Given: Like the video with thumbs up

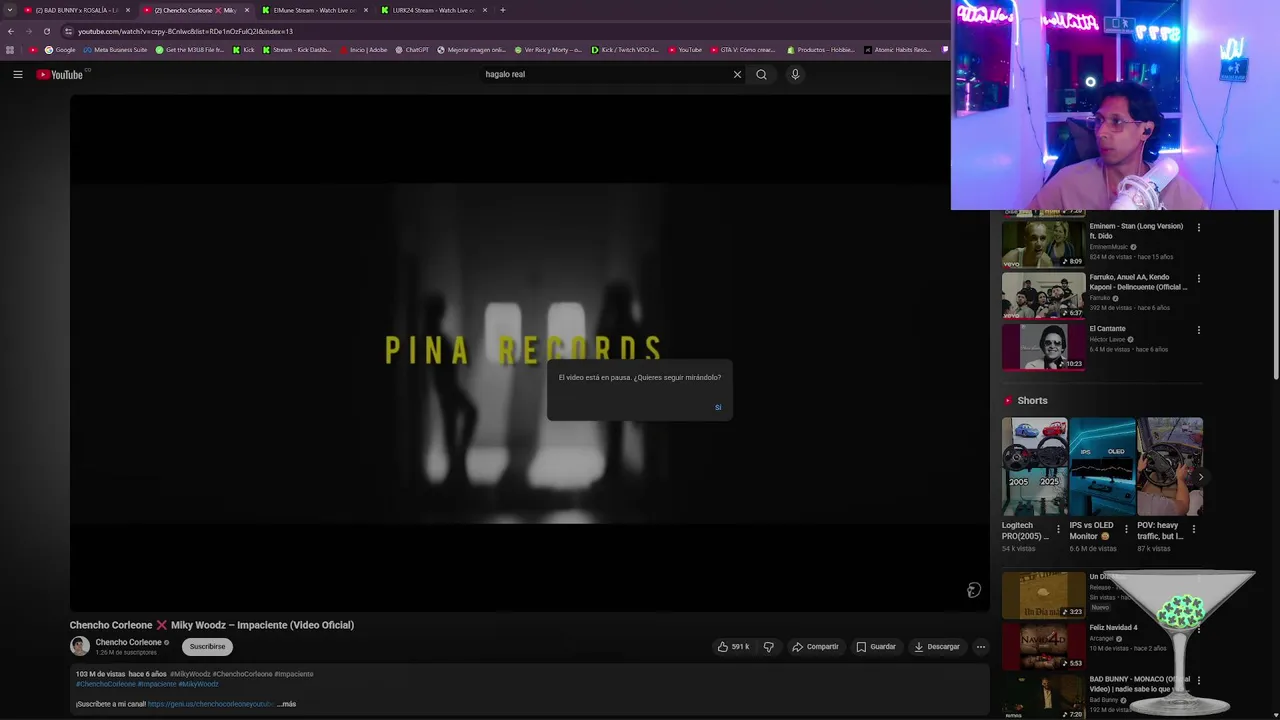Looking at the screenshot, I should point(733,647).
